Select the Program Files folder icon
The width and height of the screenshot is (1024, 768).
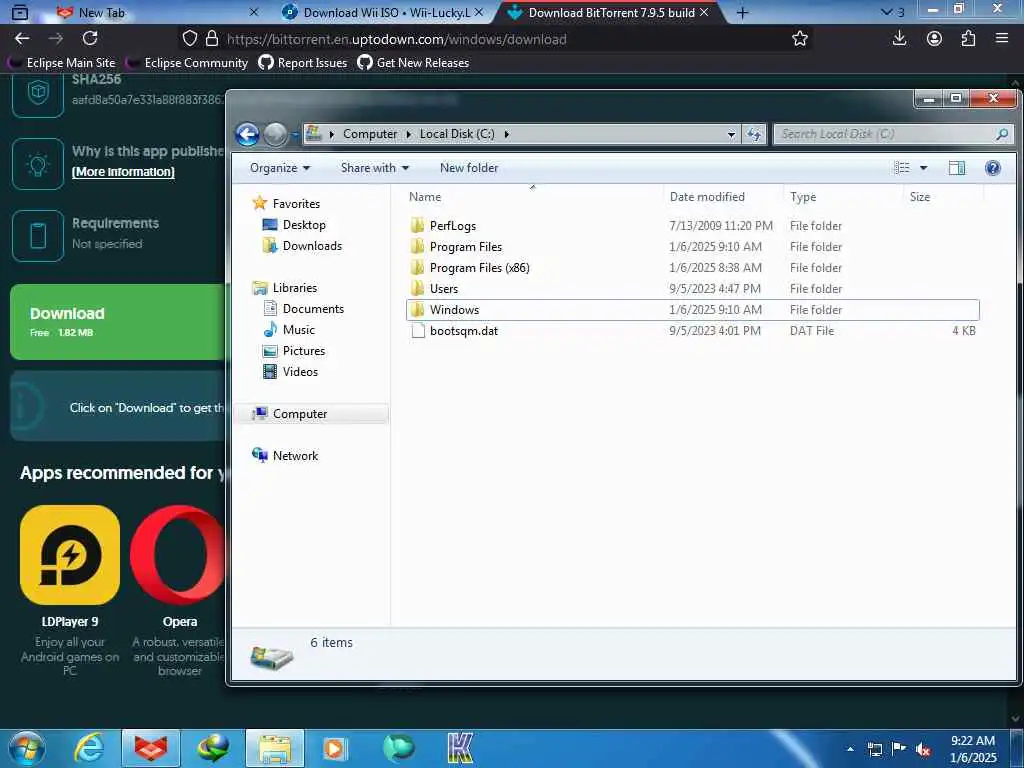(417, 247)
